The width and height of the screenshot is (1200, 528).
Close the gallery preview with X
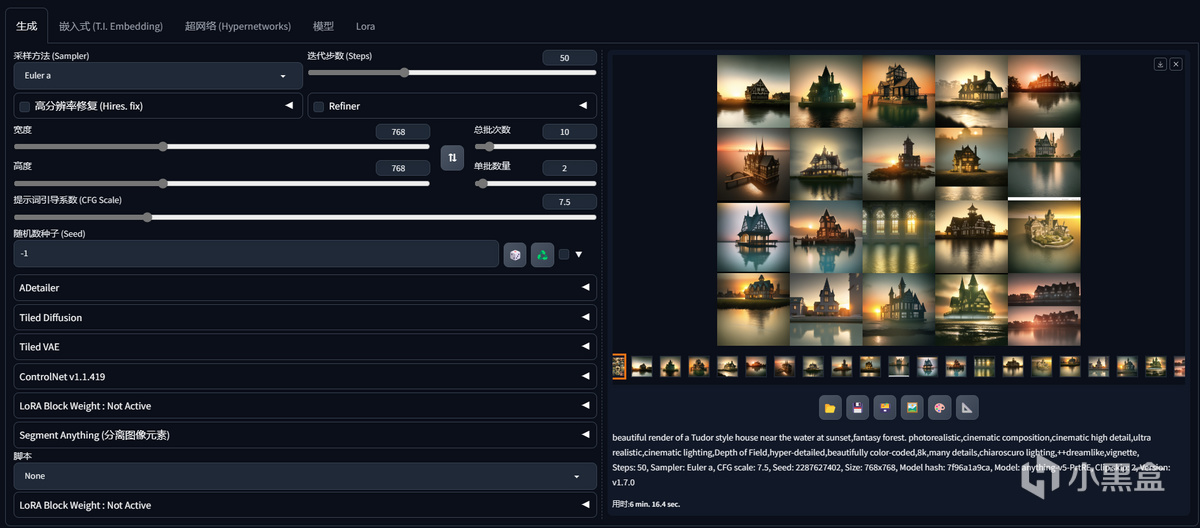[x=1176, y=64]
